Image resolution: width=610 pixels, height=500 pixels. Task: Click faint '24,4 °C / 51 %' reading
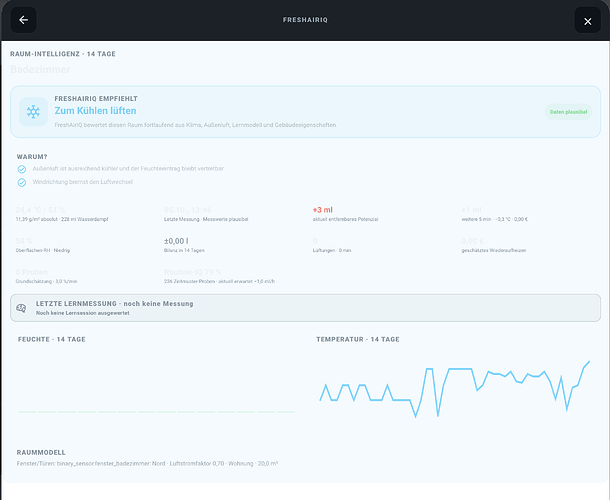[x=40, y=210]
